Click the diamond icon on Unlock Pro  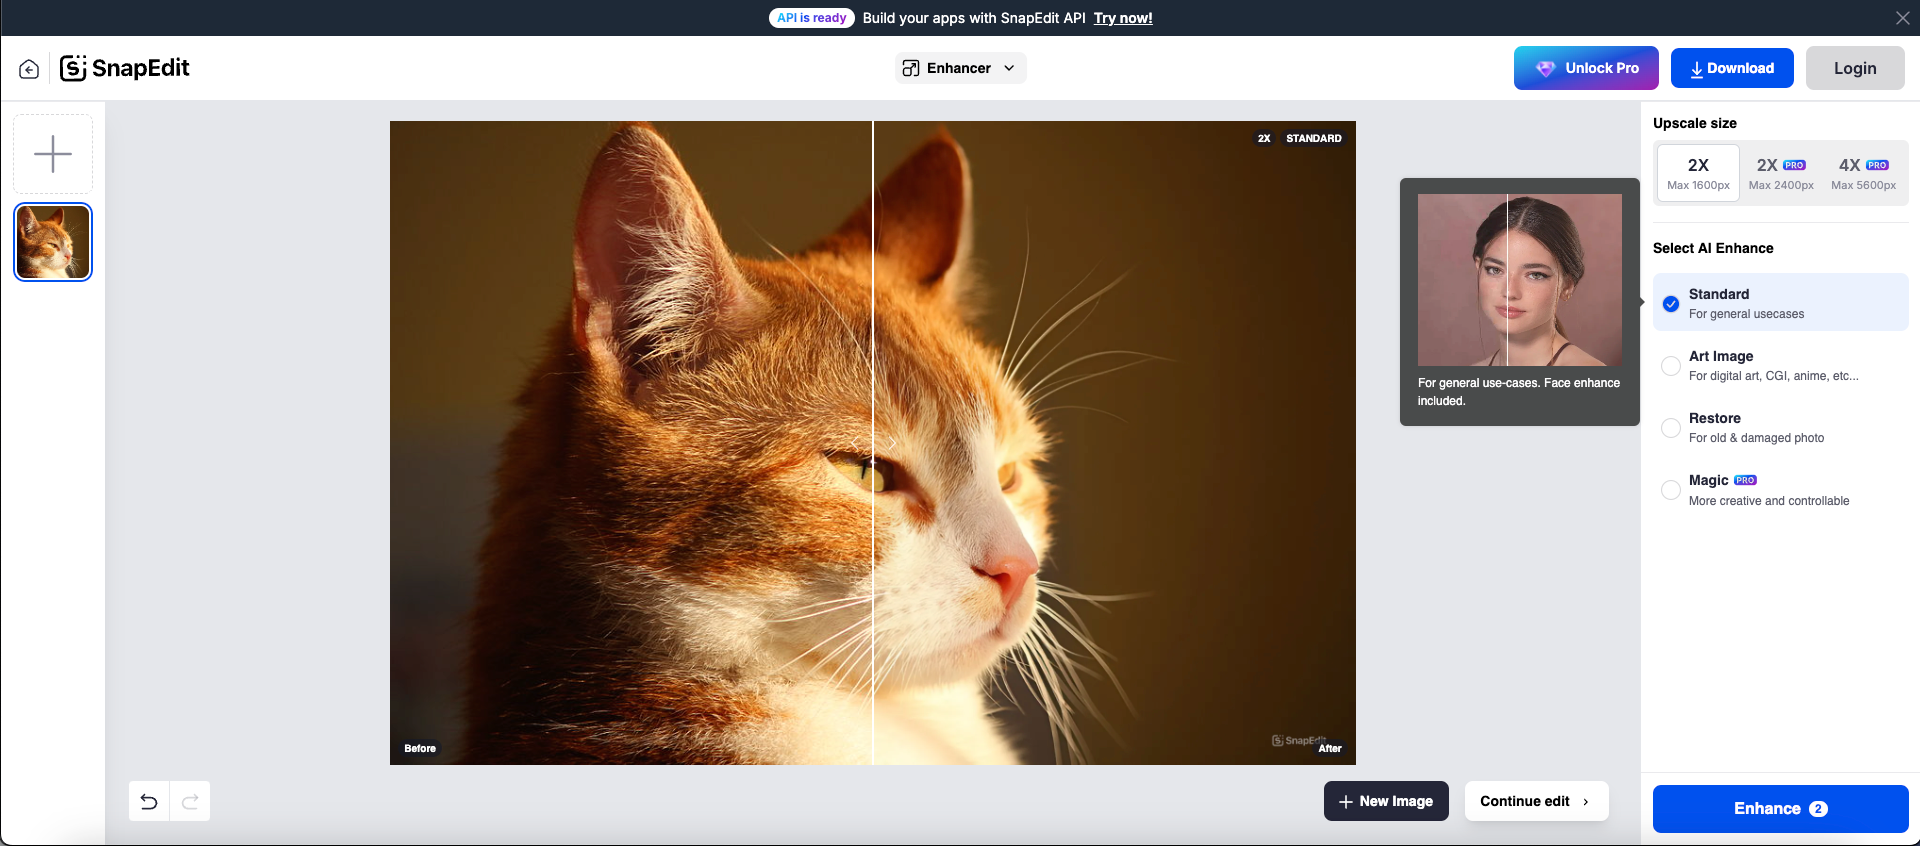click(x=1546, y=68)
